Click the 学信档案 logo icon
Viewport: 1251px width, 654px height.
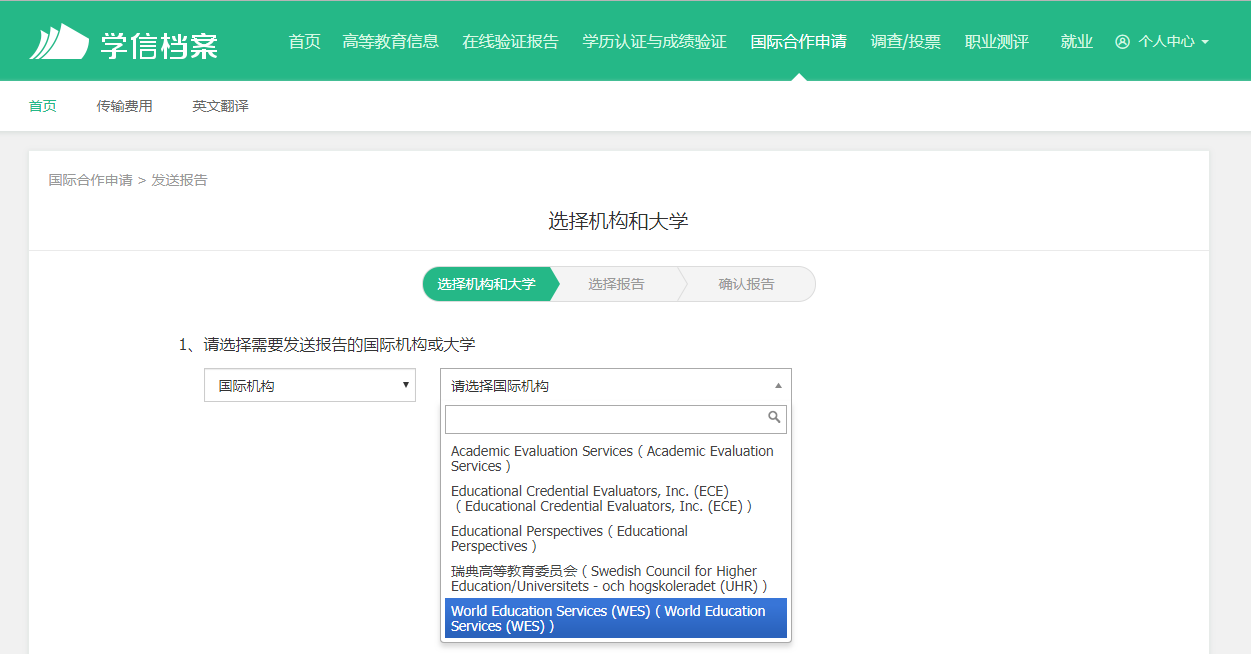pyautogui.click(x=59, y=41)
